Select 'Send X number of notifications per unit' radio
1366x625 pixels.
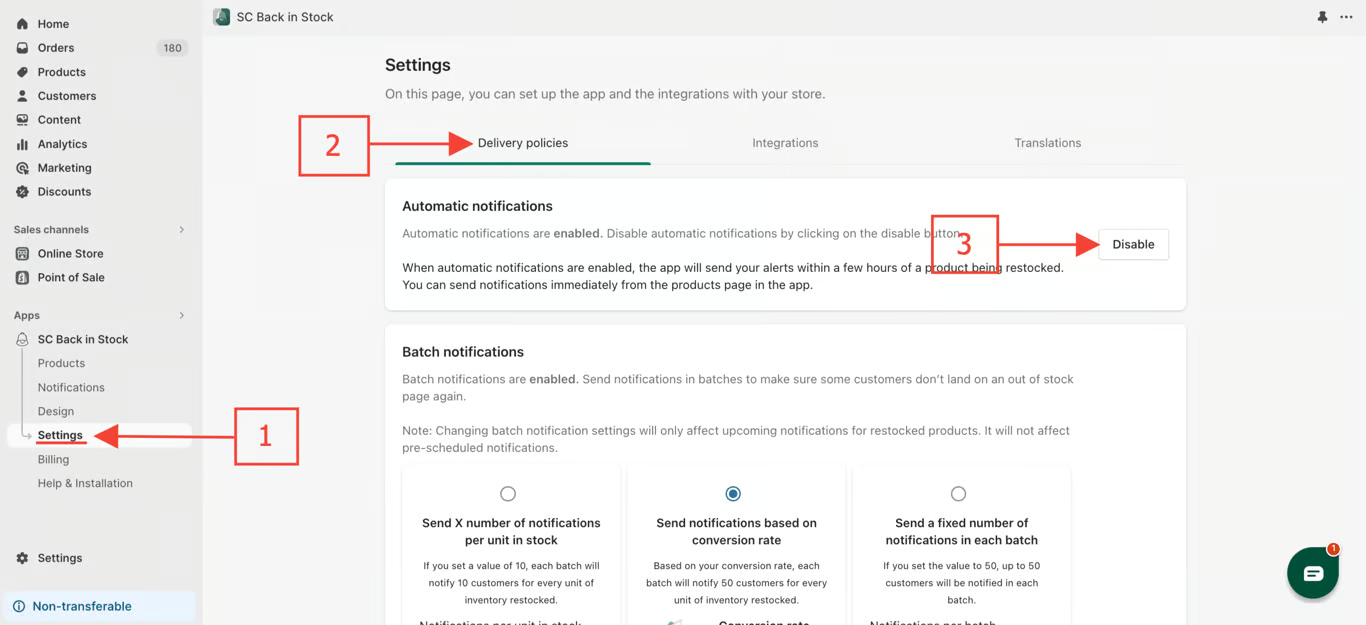pyautogui.click(x=508, y=494)
